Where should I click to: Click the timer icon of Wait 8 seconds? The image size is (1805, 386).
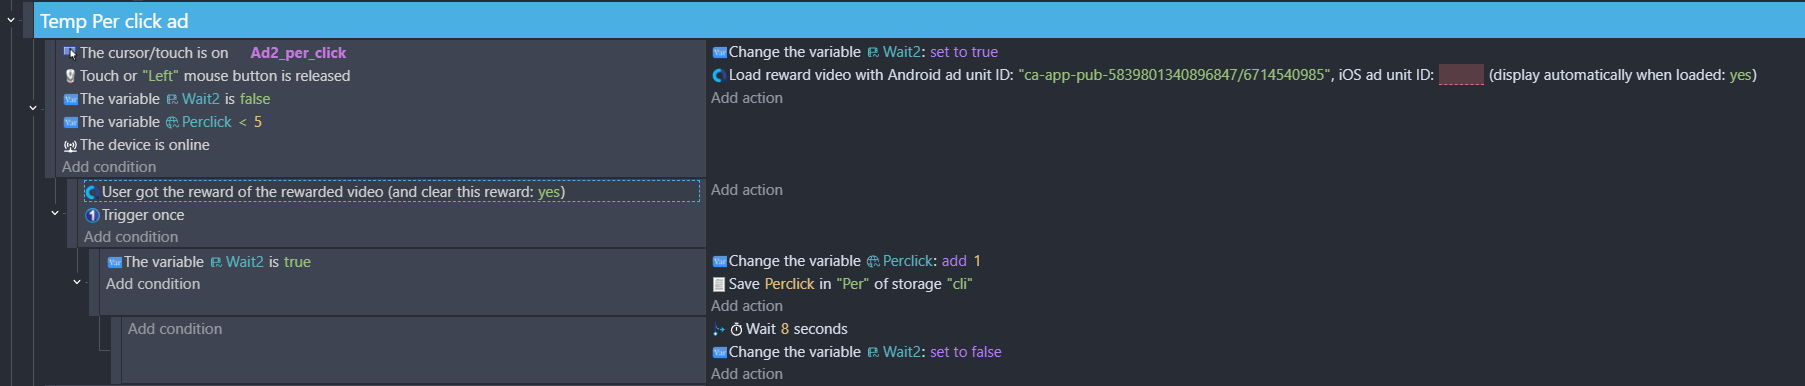(736, 329)
